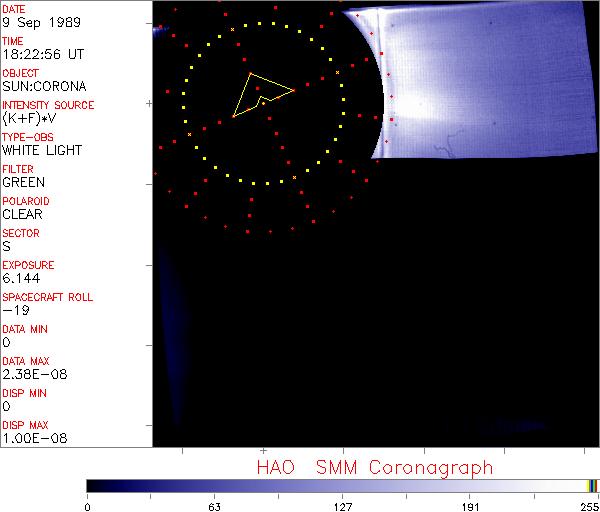
Task: Click the 'HAO SMM Coronagraph' title text
Action: pyautogui.click(x=375, y=468)
